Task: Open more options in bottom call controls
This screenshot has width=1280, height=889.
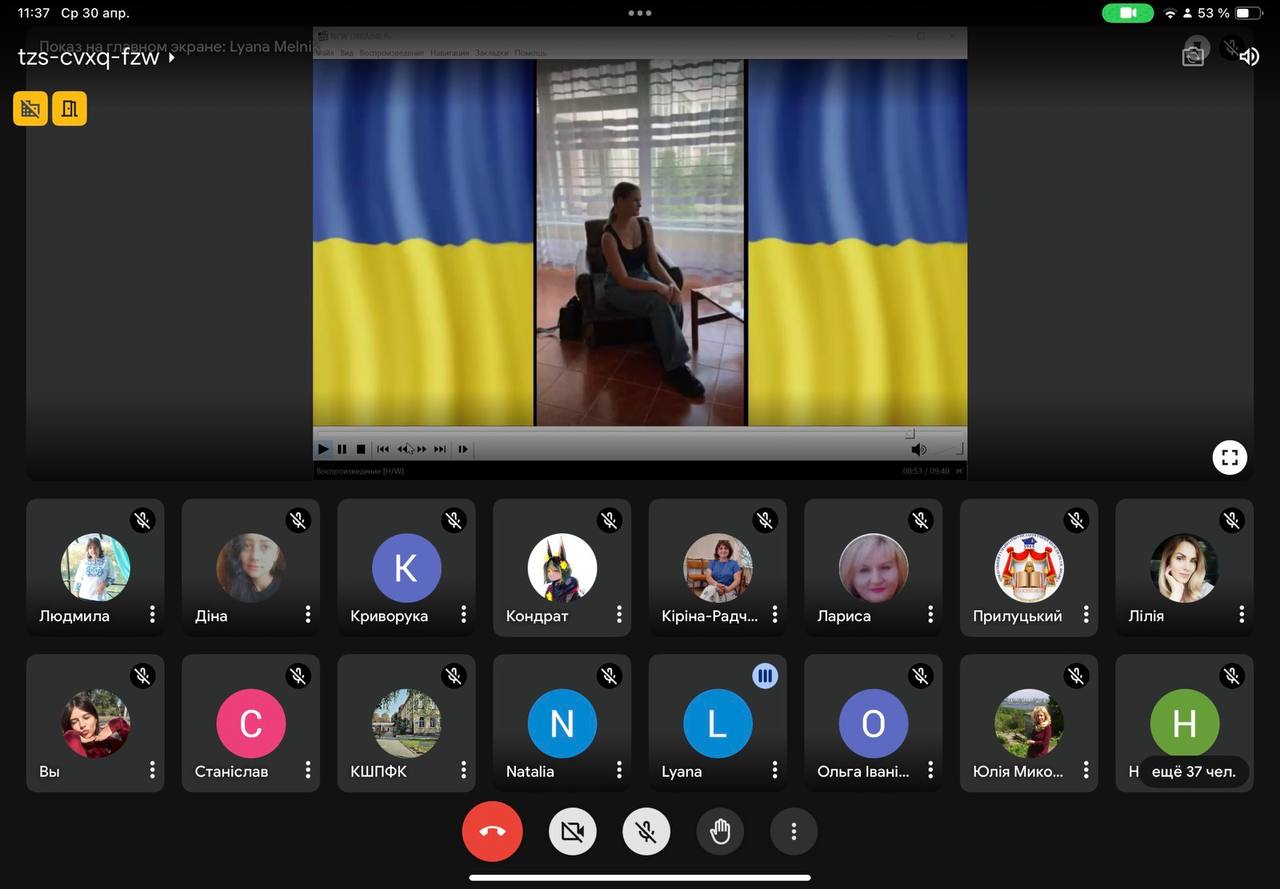Action: (x=793, y=831)
